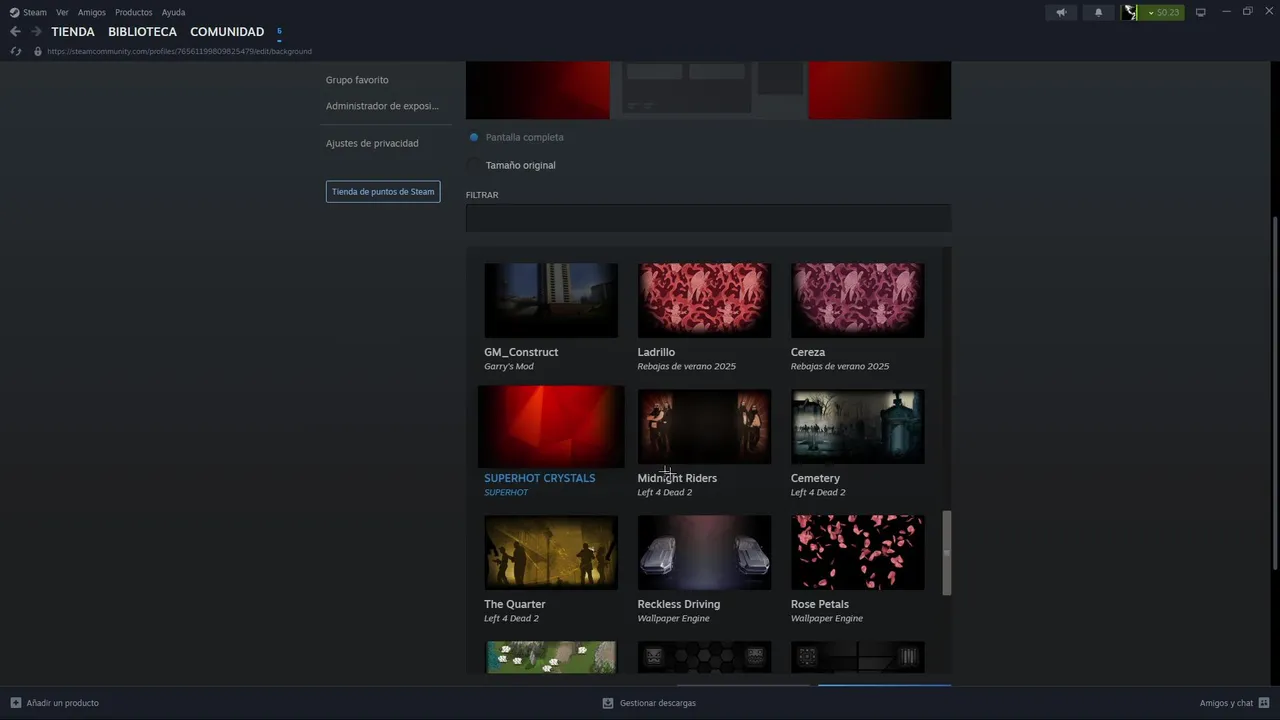Viewport: 1280px width, 720px height.
Task: Click the background preview image at the top
Action: tap(708, 90)
